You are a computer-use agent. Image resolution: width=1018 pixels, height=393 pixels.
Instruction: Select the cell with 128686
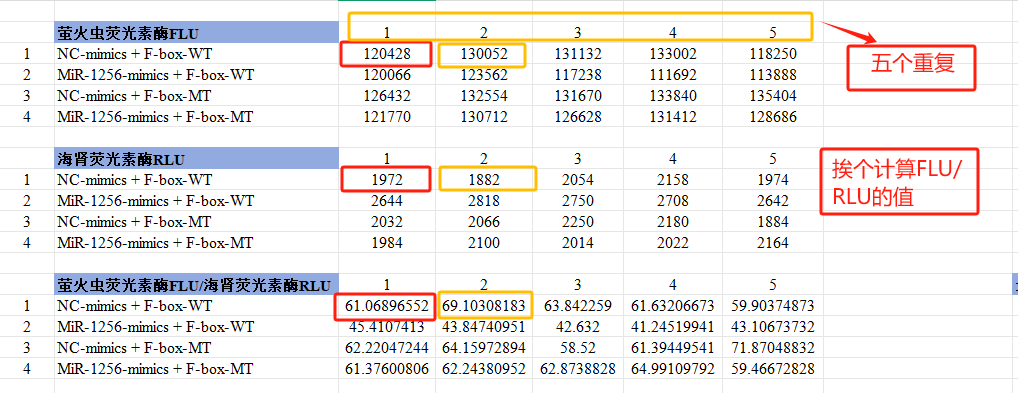pos(773,118)
